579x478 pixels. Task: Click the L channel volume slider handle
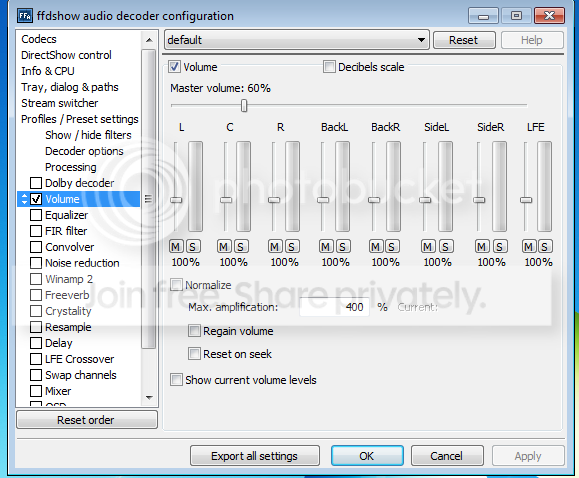coord(176,200)
